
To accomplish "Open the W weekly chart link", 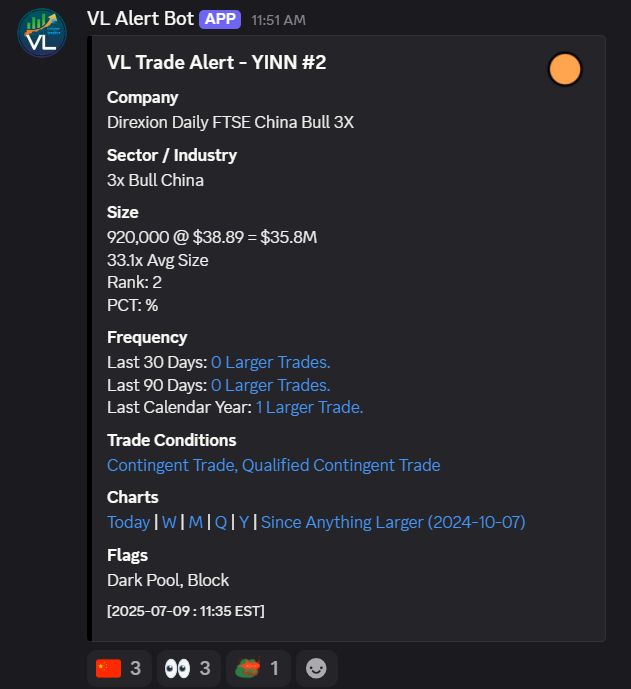I will [169, 522].
